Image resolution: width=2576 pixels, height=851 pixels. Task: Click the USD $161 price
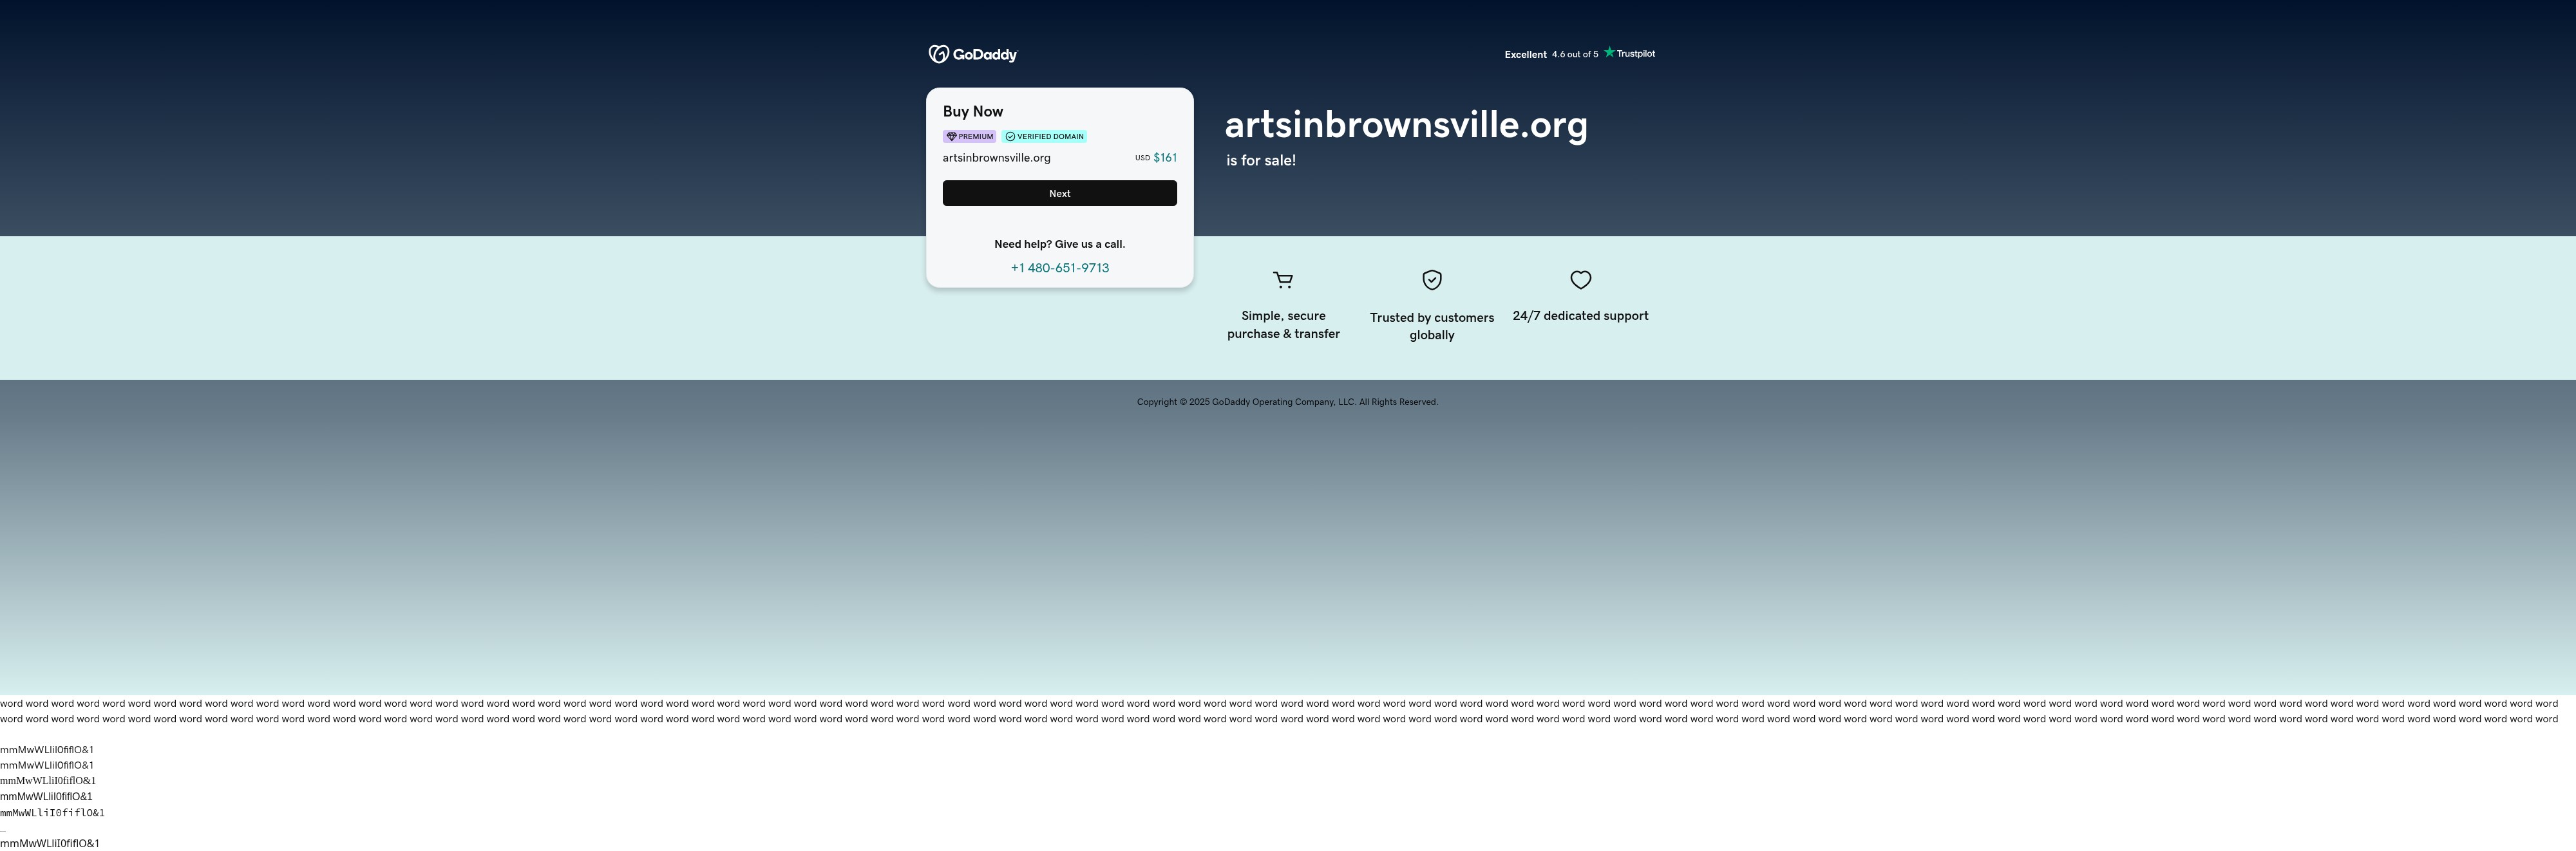point(1155,157)
